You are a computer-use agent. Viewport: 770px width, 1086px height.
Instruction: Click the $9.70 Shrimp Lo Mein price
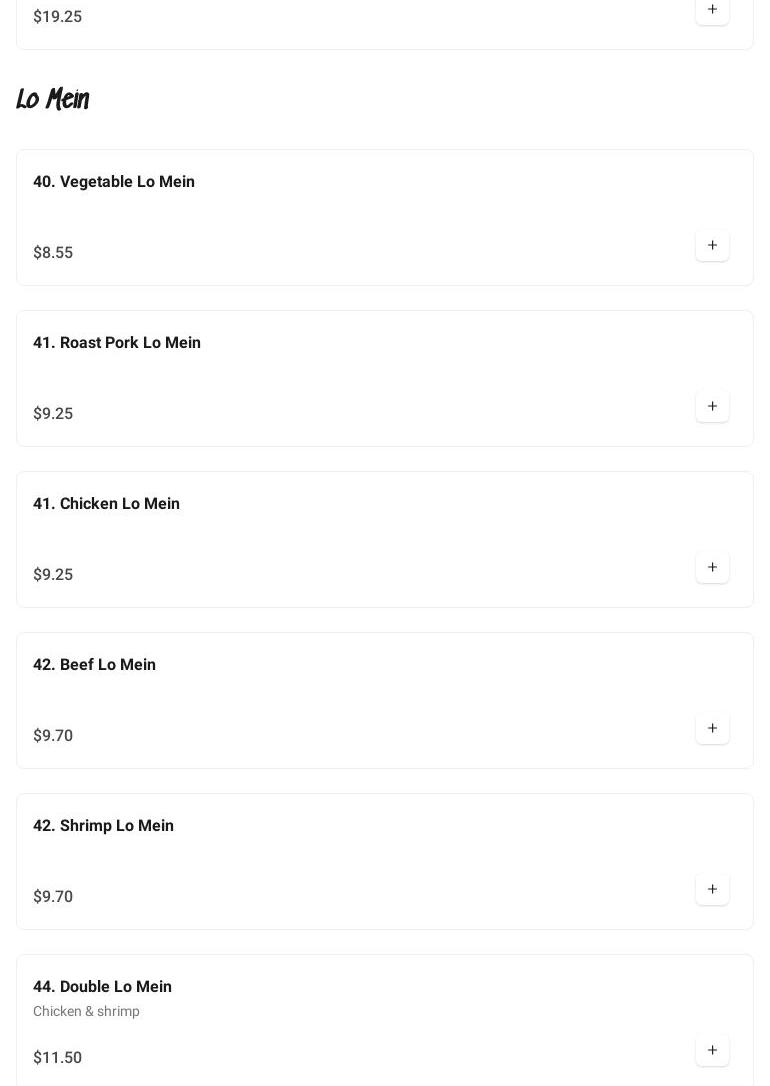(53, 897)
